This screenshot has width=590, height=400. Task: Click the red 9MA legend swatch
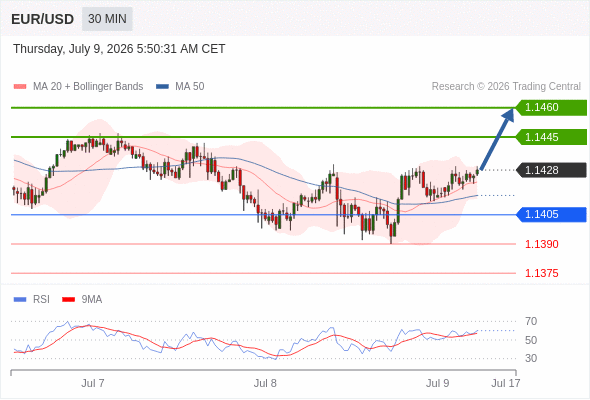(68, 300)
